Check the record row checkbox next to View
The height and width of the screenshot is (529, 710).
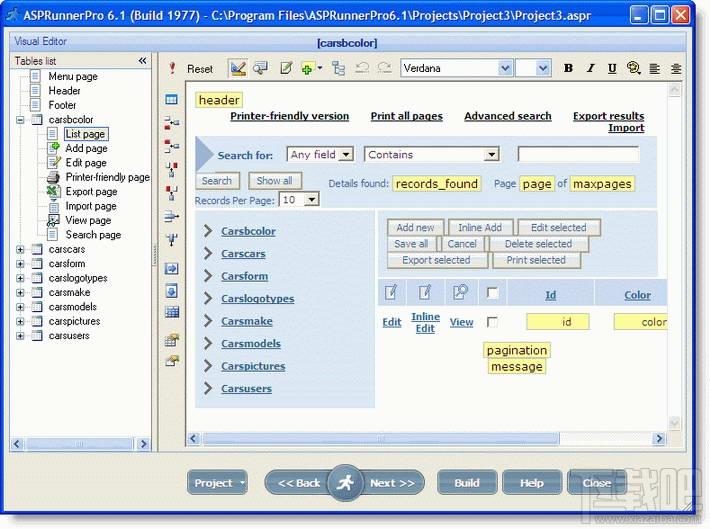click(492, 322)
